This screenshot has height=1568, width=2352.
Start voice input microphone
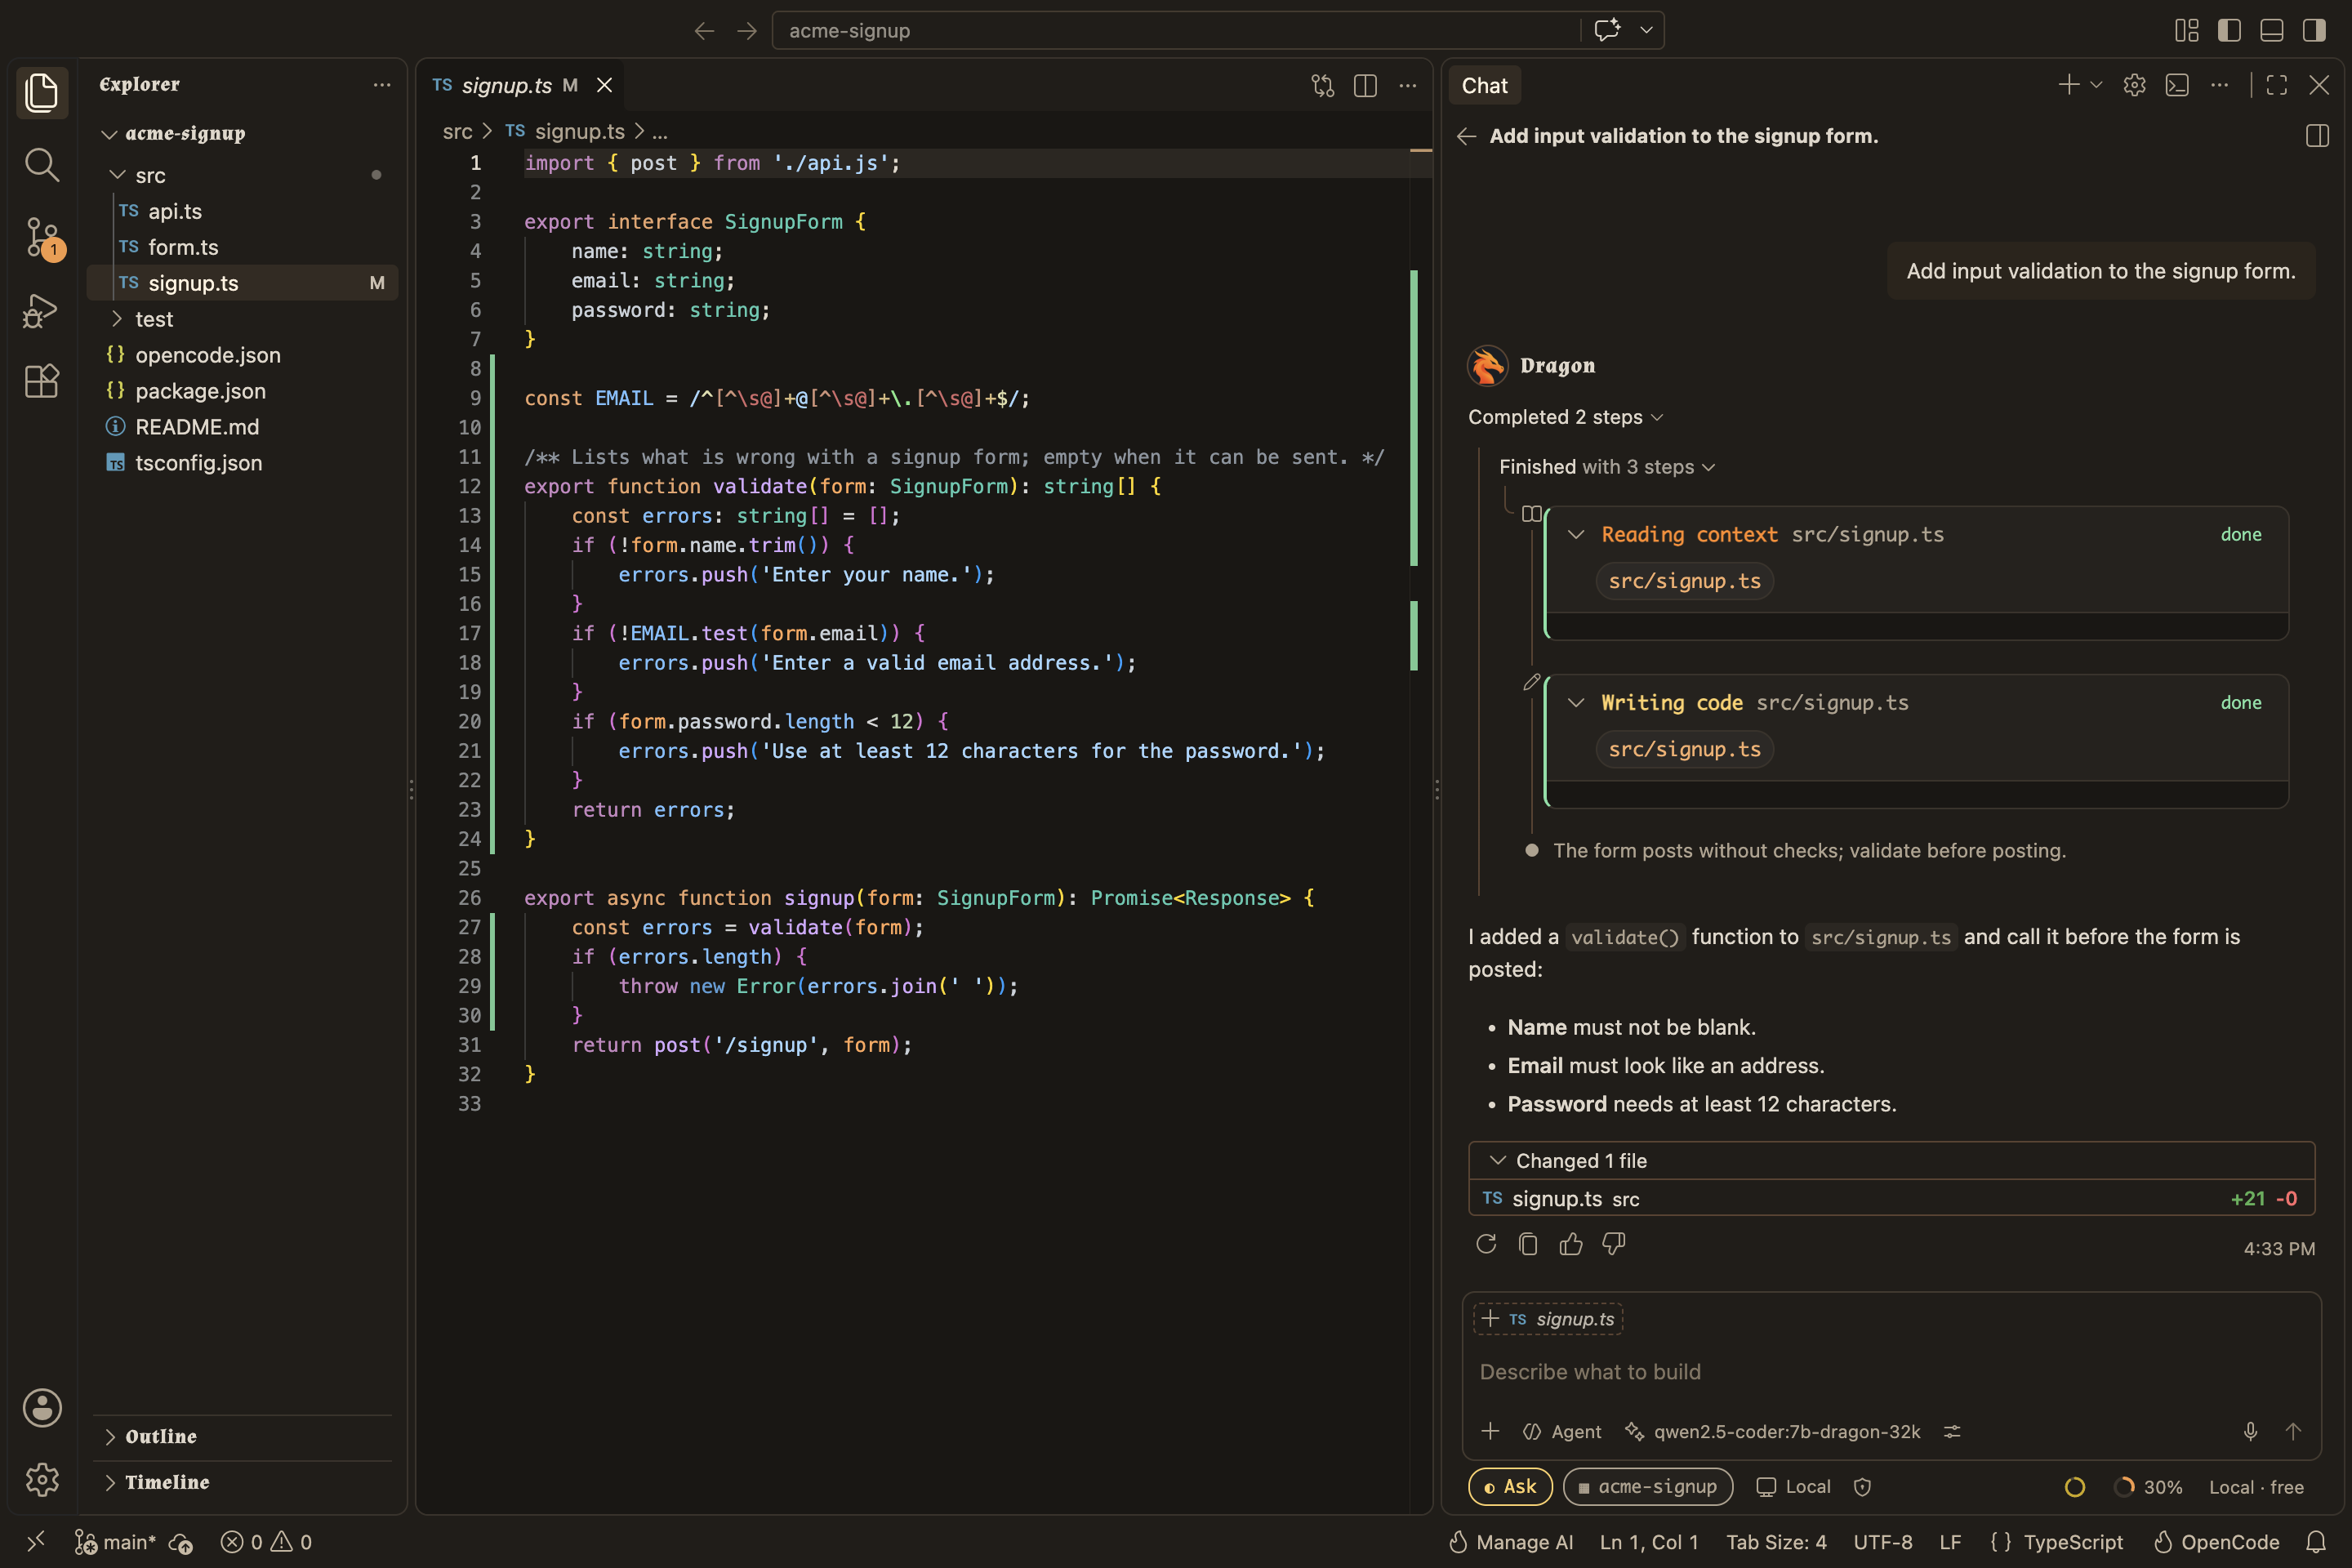(2250, 1431)
